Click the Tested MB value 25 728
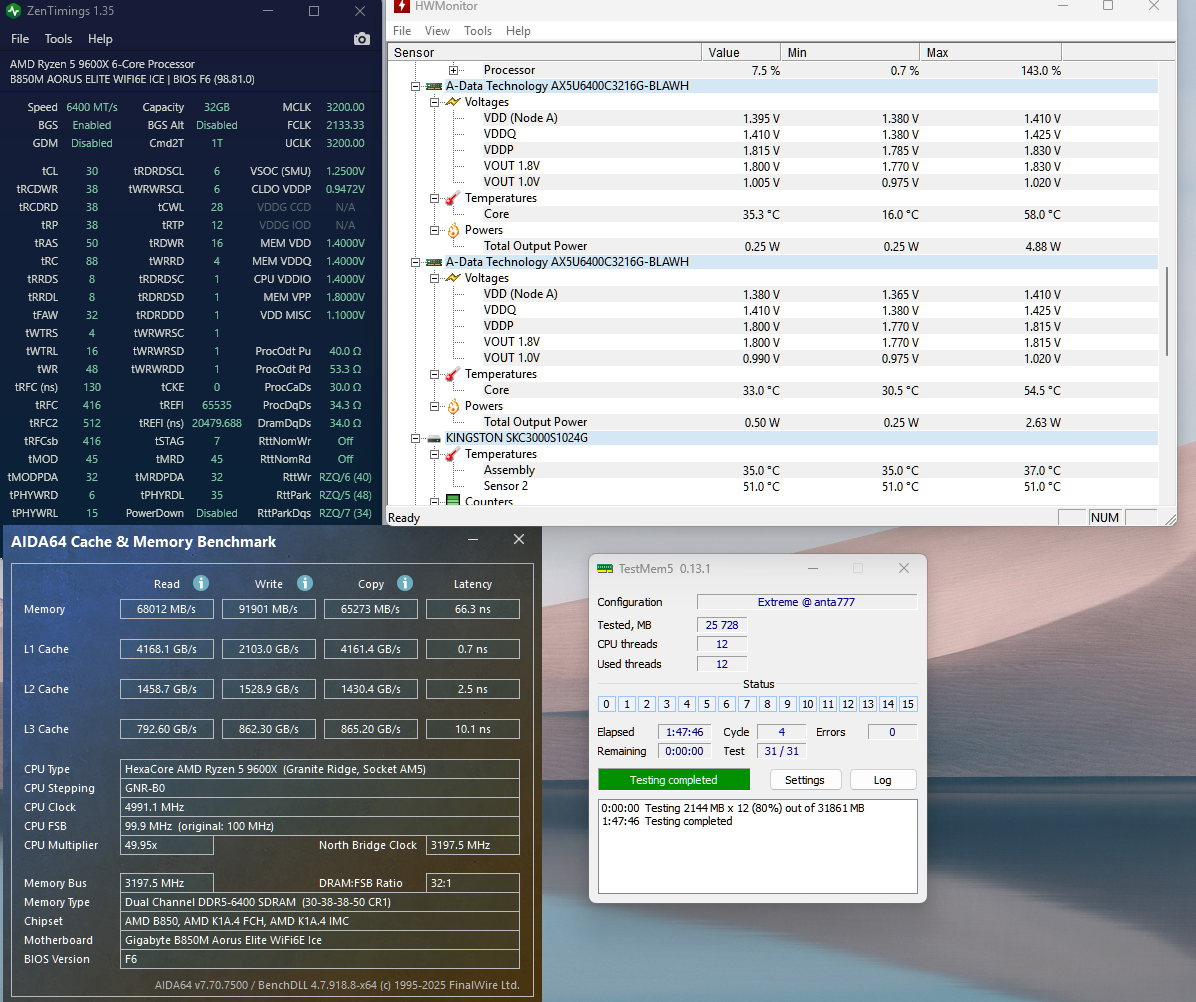Screen dimensions: 1196x1002 pyautogui.click(x=722, y=625)
